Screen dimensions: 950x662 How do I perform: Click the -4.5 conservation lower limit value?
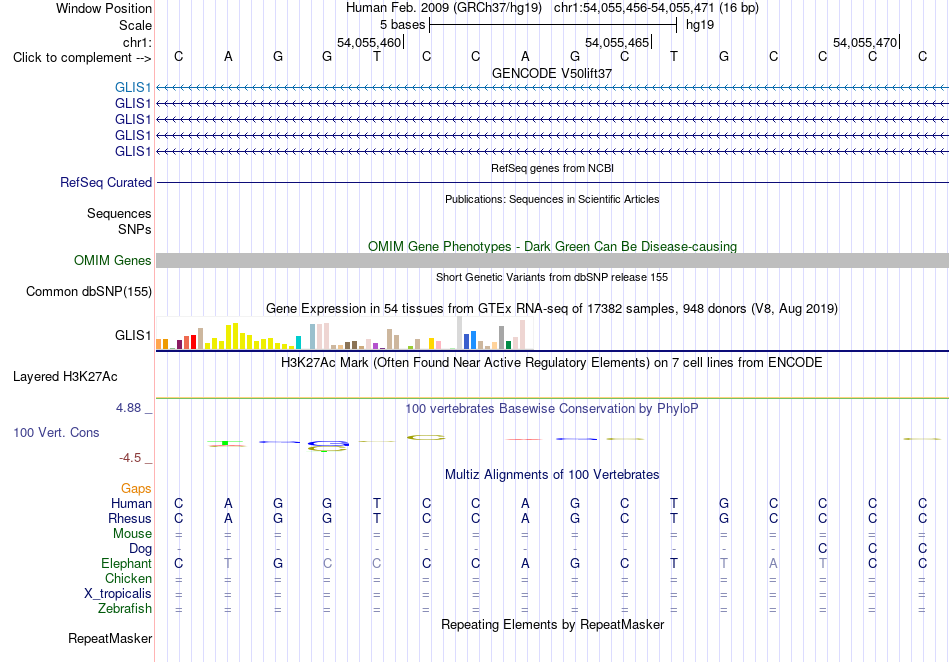(x=130, y=458)
